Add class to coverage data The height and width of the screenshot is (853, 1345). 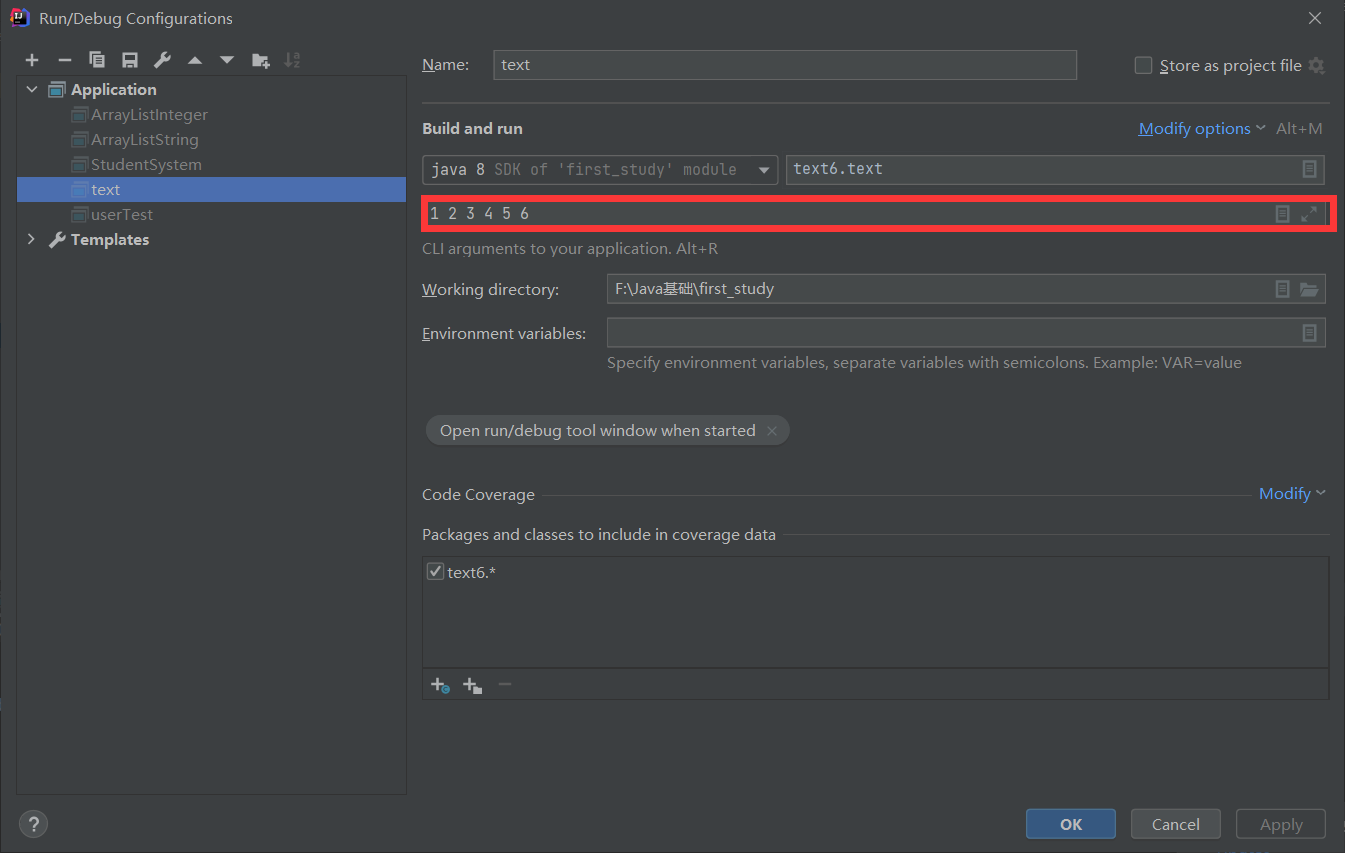point(440,685)
